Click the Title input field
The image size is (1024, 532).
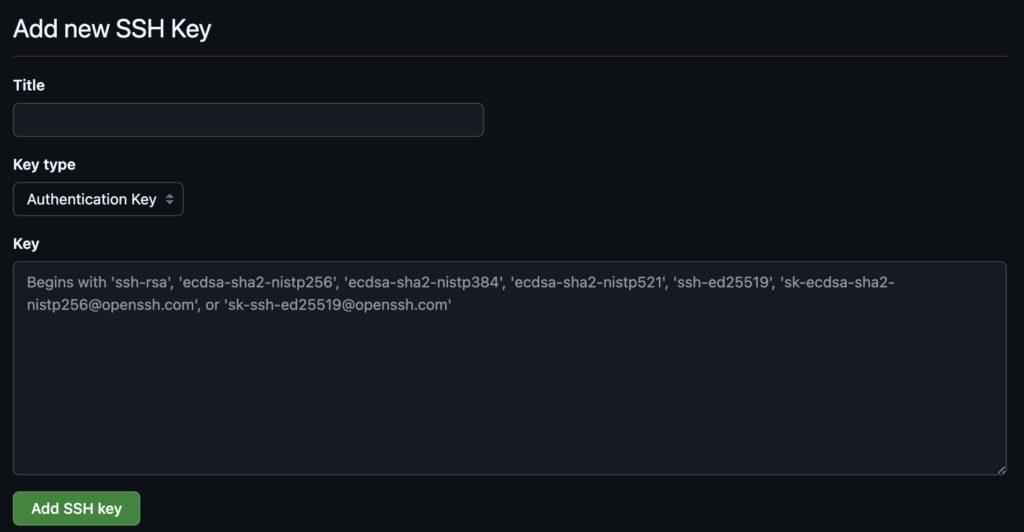point(248,120)
